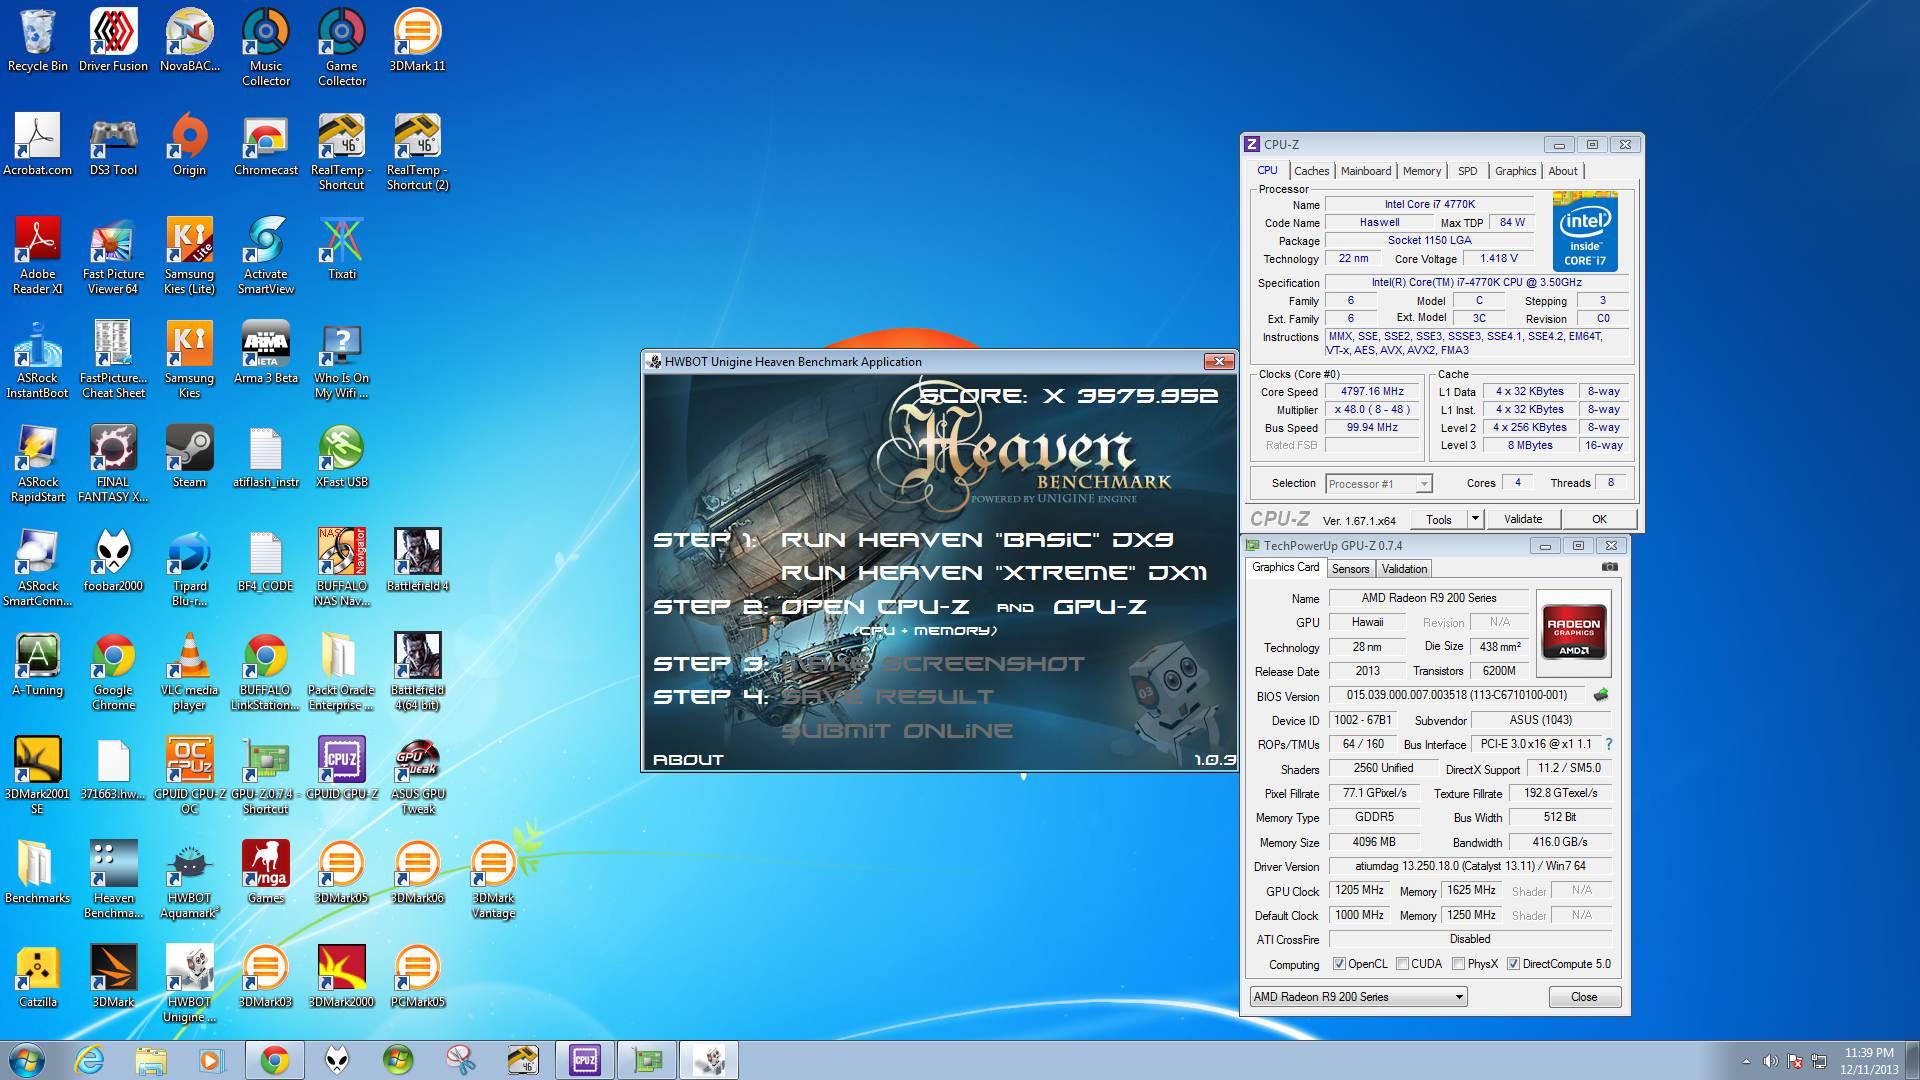The image size is (1920, 1080).
Task: Click GPU-Z screenshot camera icon
Action: (x=1609, y=567)
